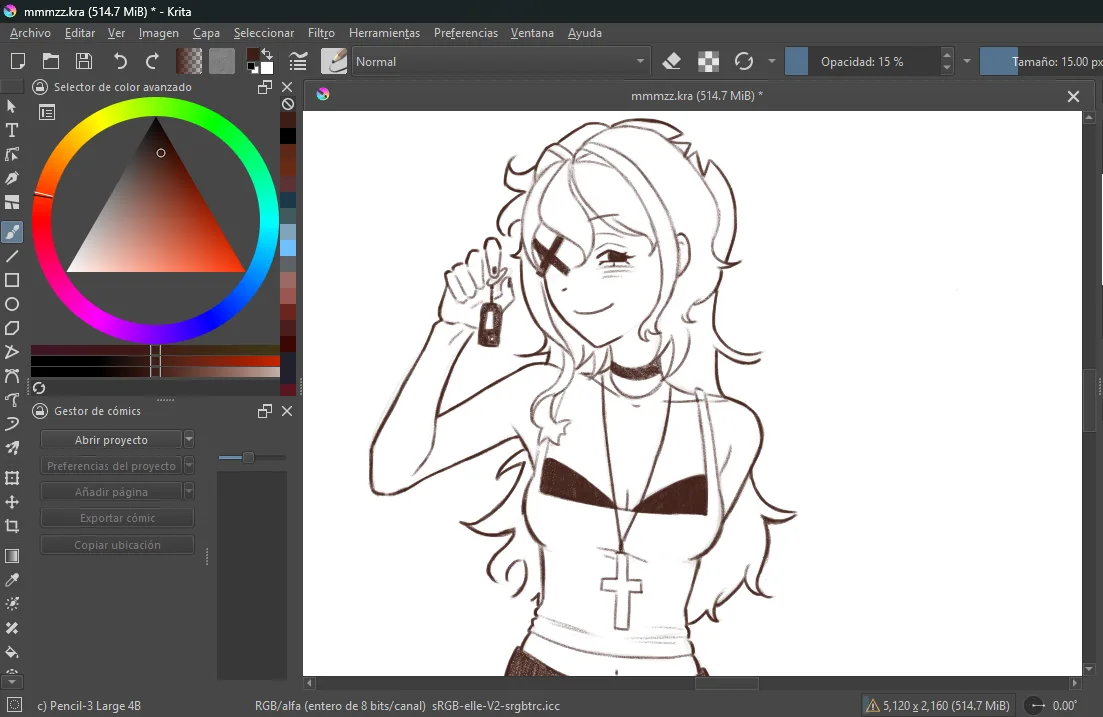1103x717 pixels.
Task: Open the Herramientas menu
Action: point(384,32)
